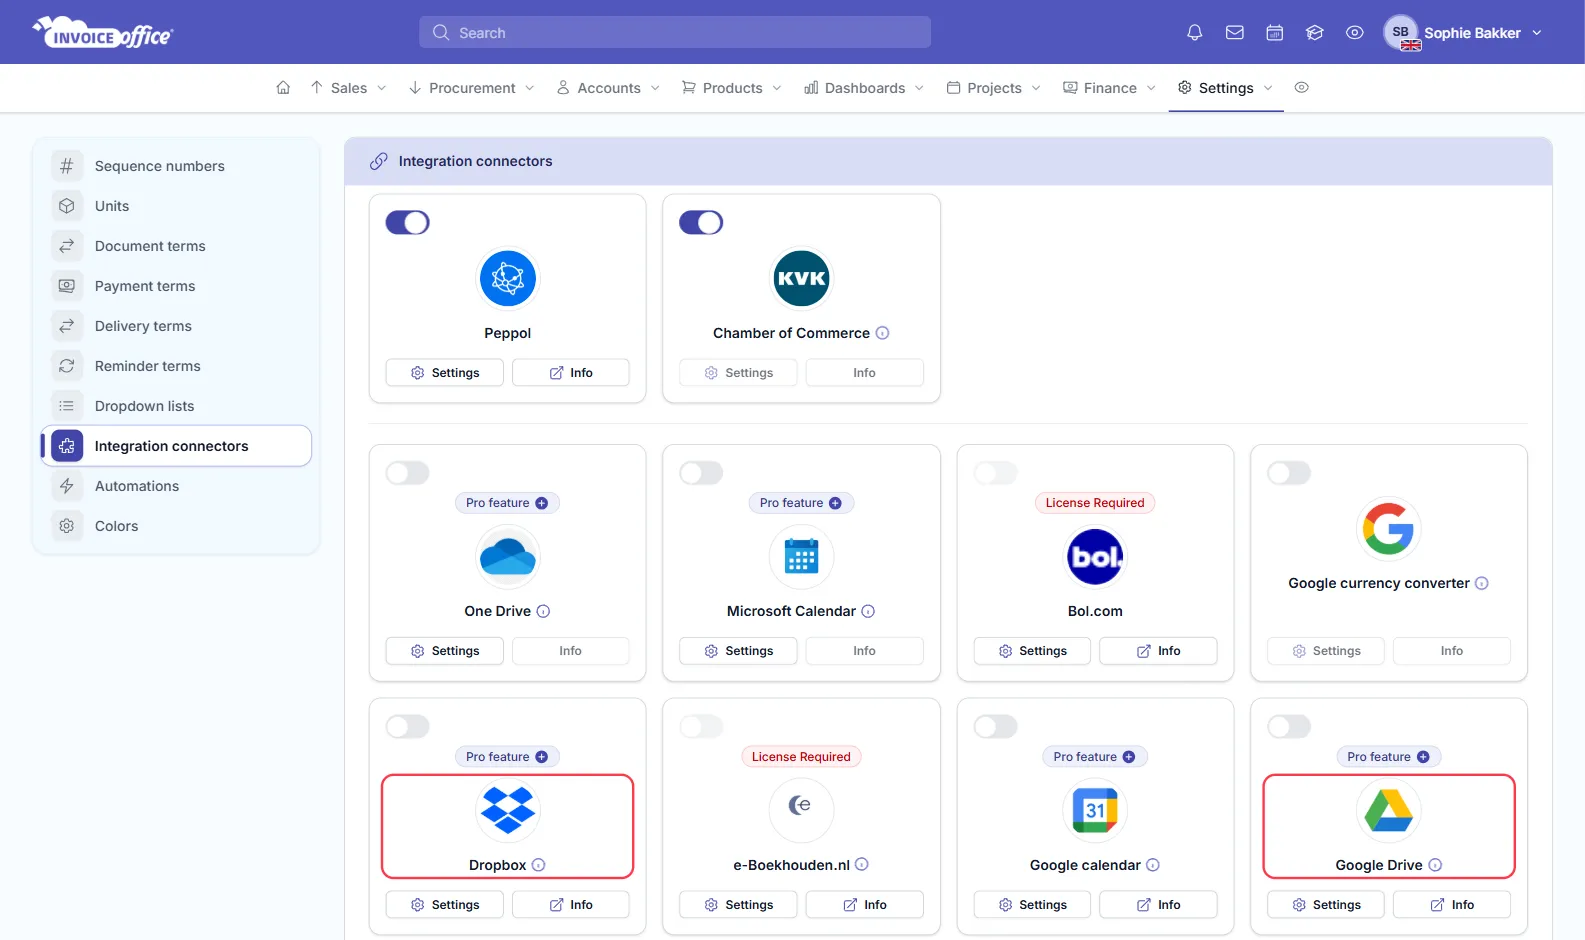Click the Peppol connector logo
Viewport: 1585px width, 940px height.
click(508, 278)
